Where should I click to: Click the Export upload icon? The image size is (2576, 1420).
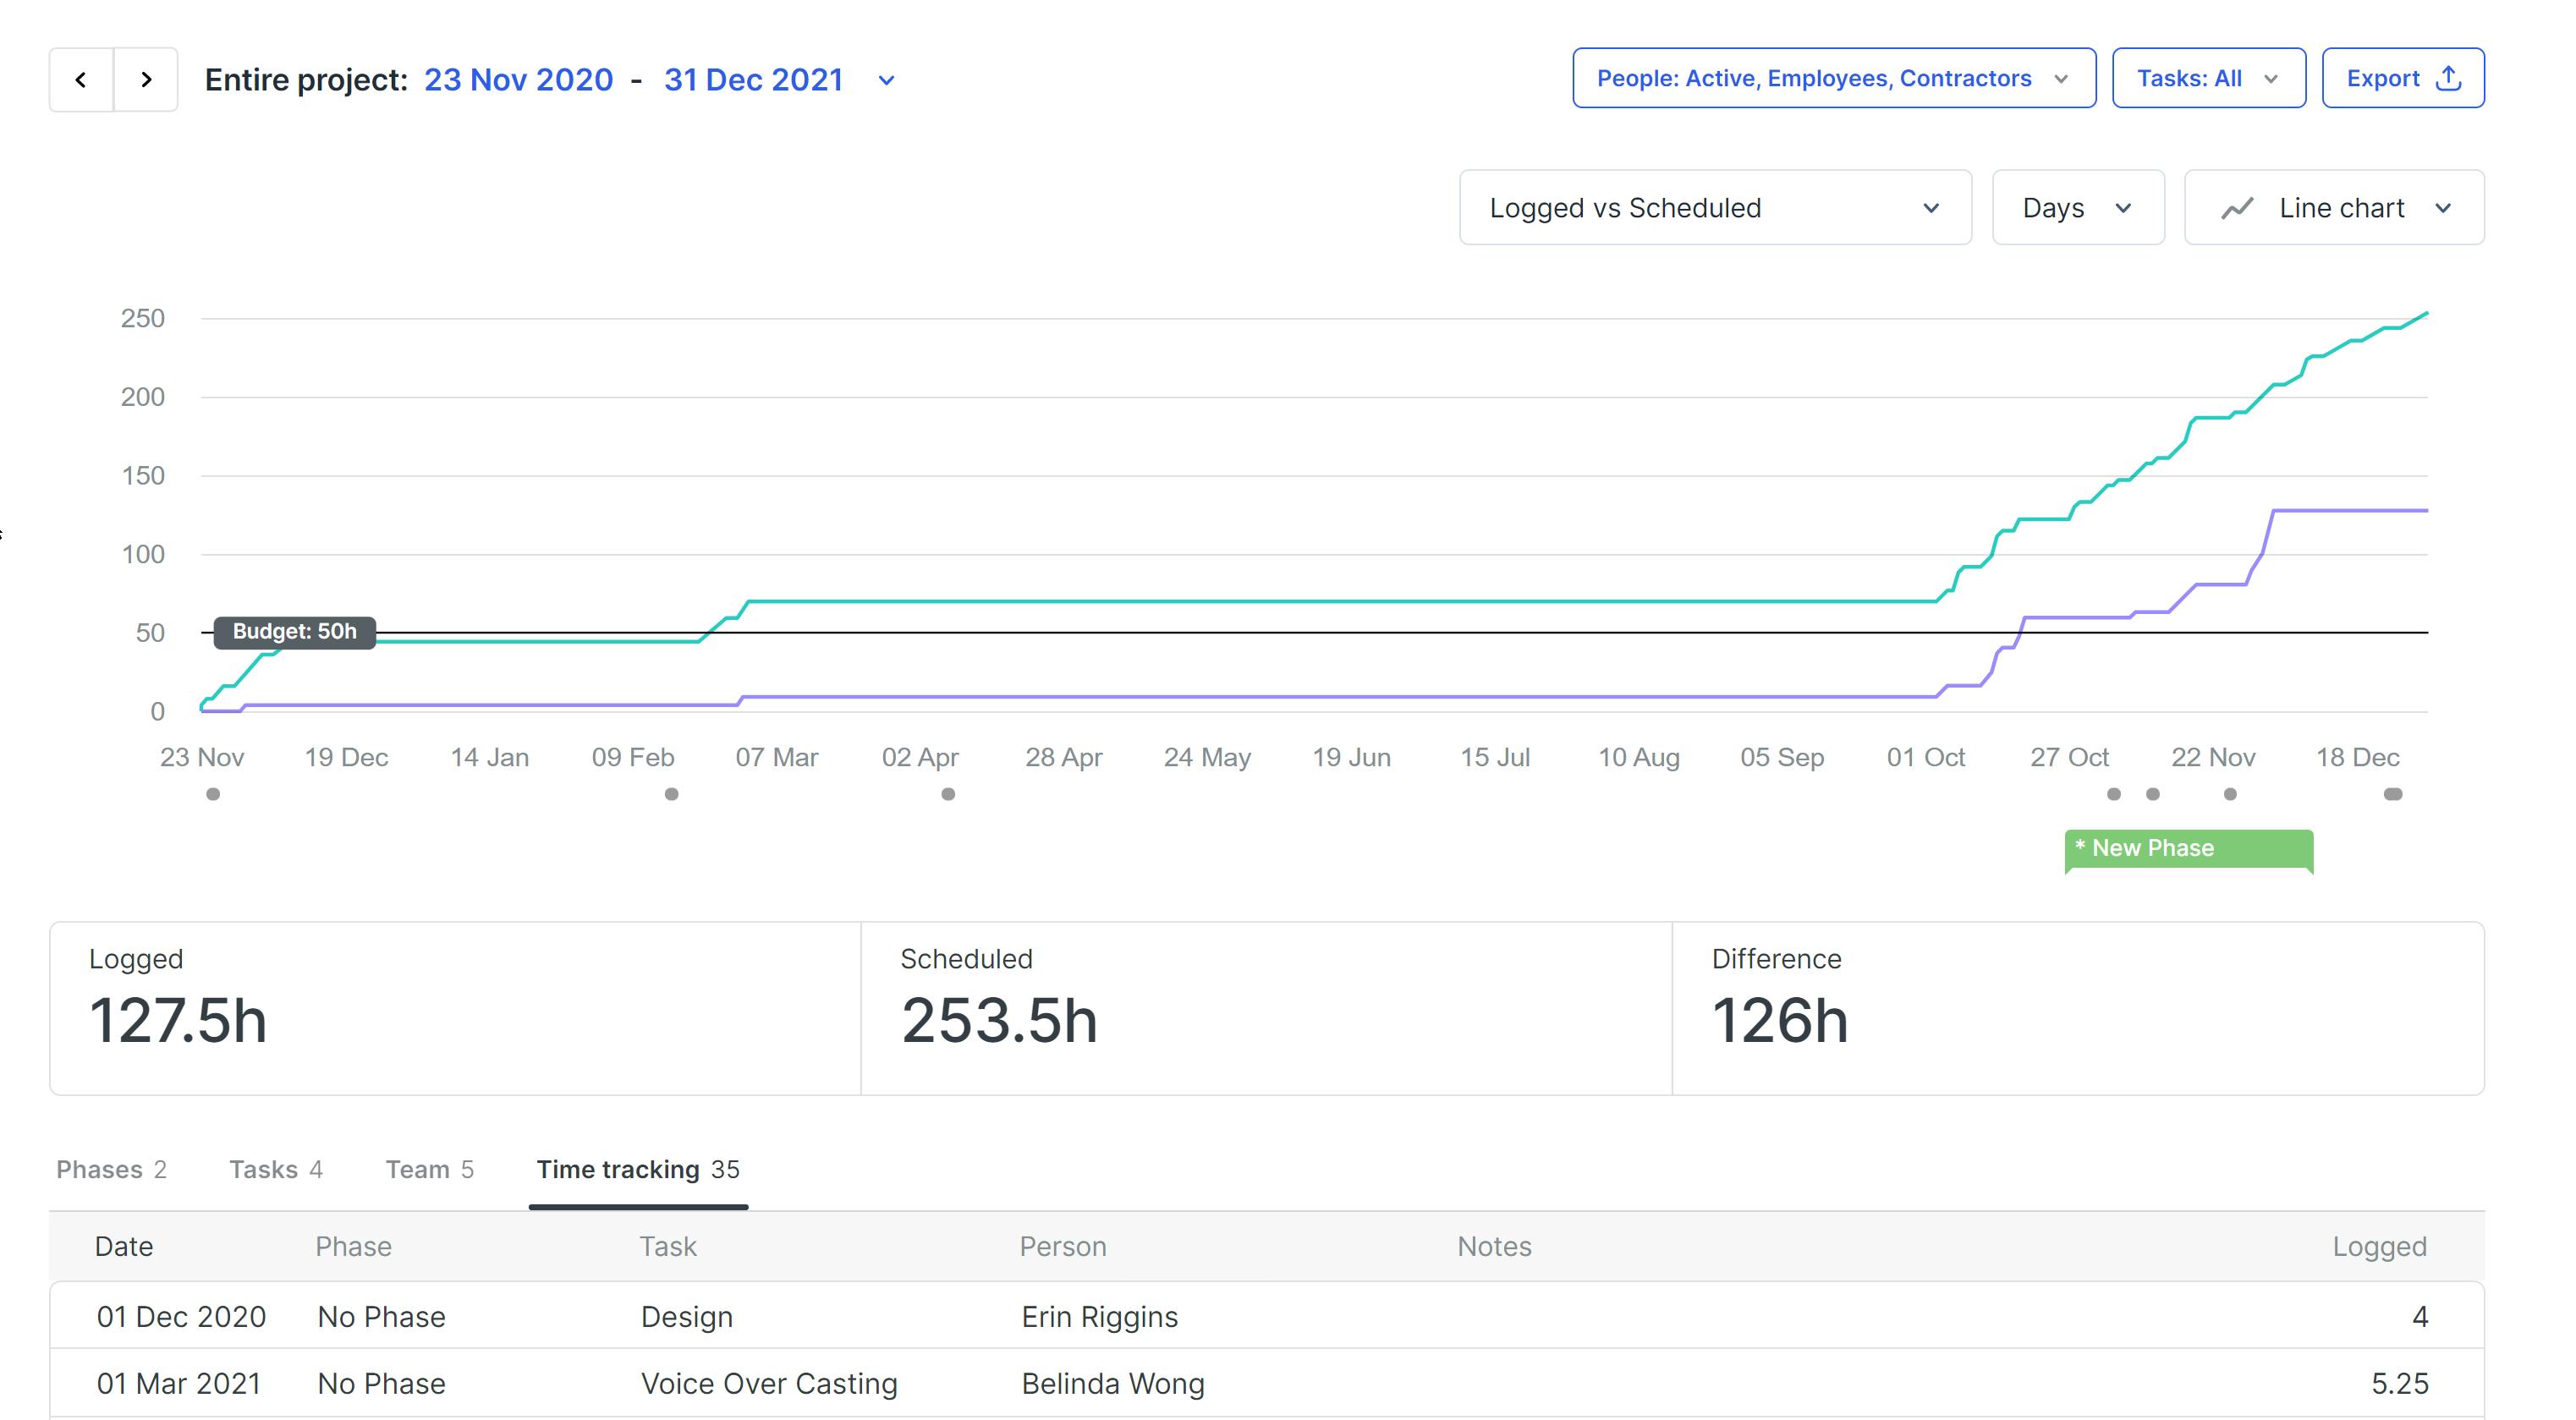click(2448, 78)
